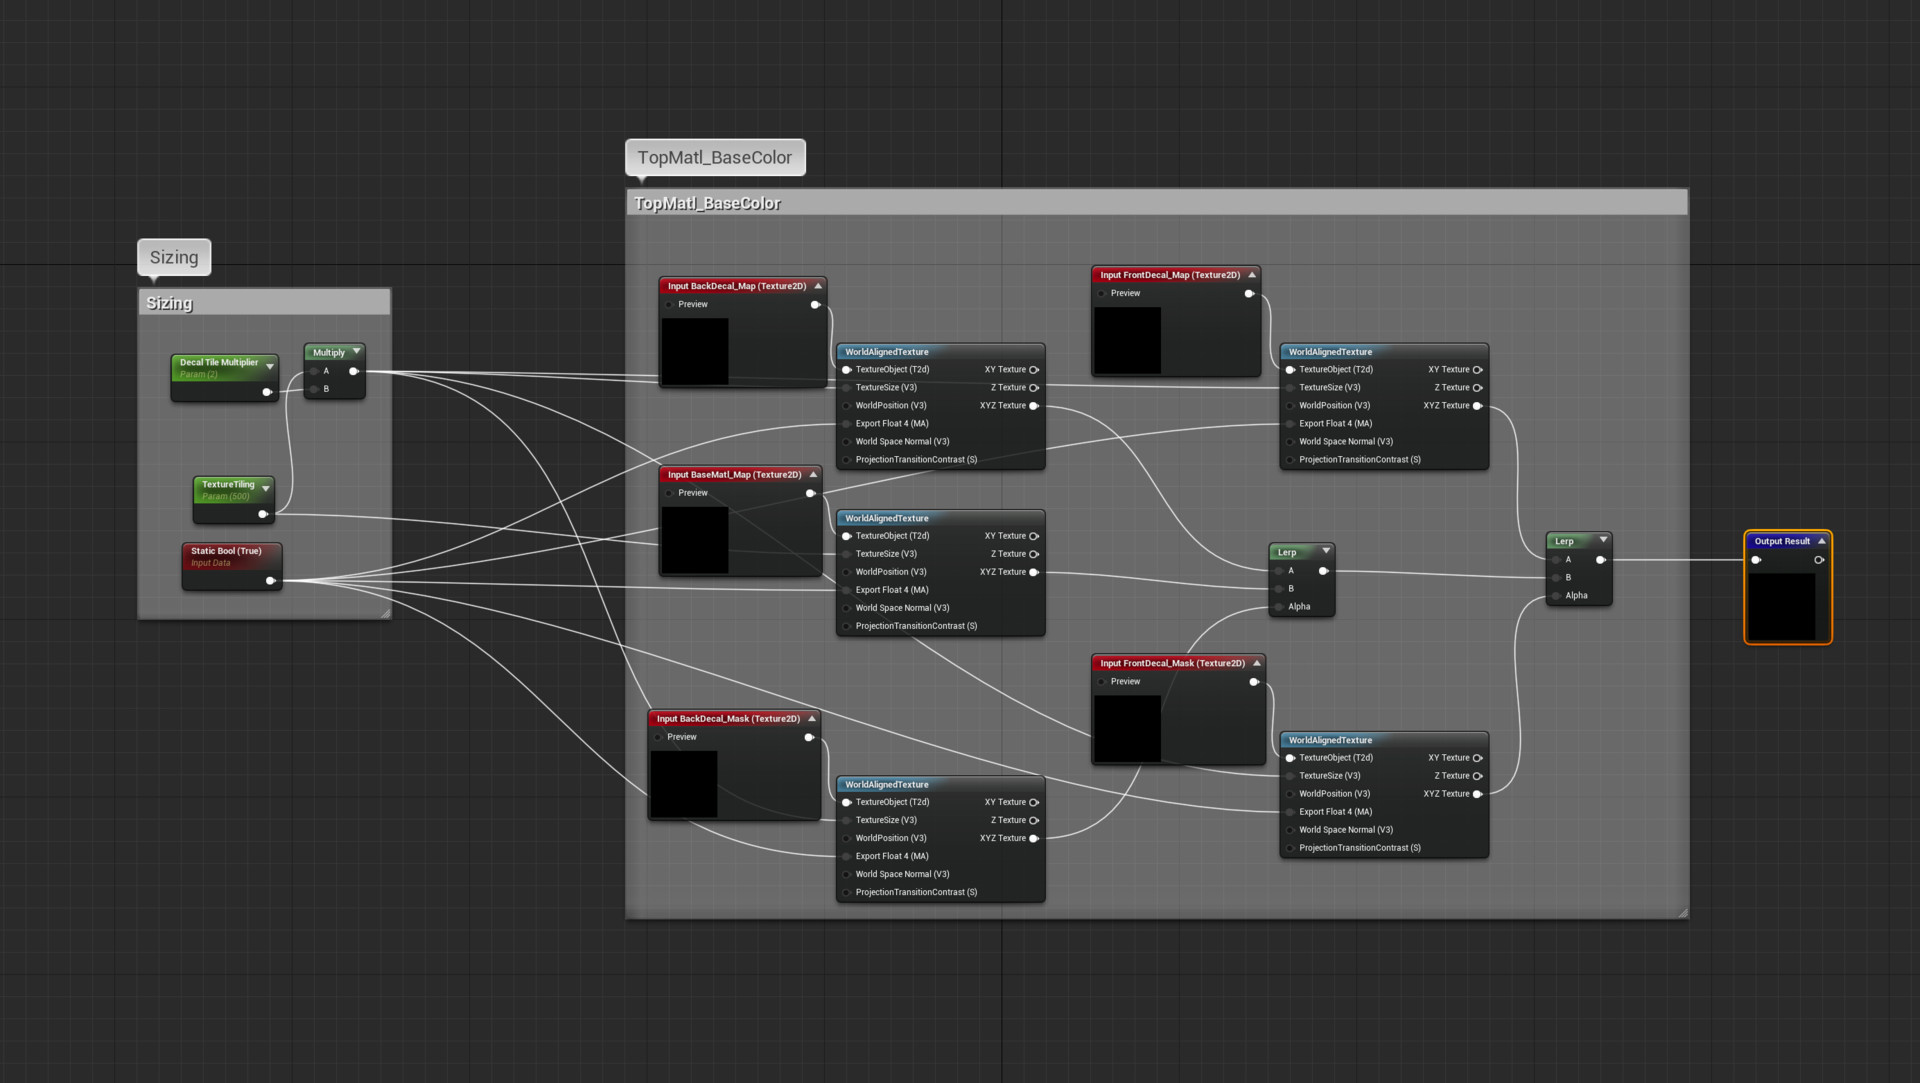This screenshot has height=1083, width=1920.
Task: Select the TopMatl_BaseColor comment bubble label
Action: click(x=715, y=157)
